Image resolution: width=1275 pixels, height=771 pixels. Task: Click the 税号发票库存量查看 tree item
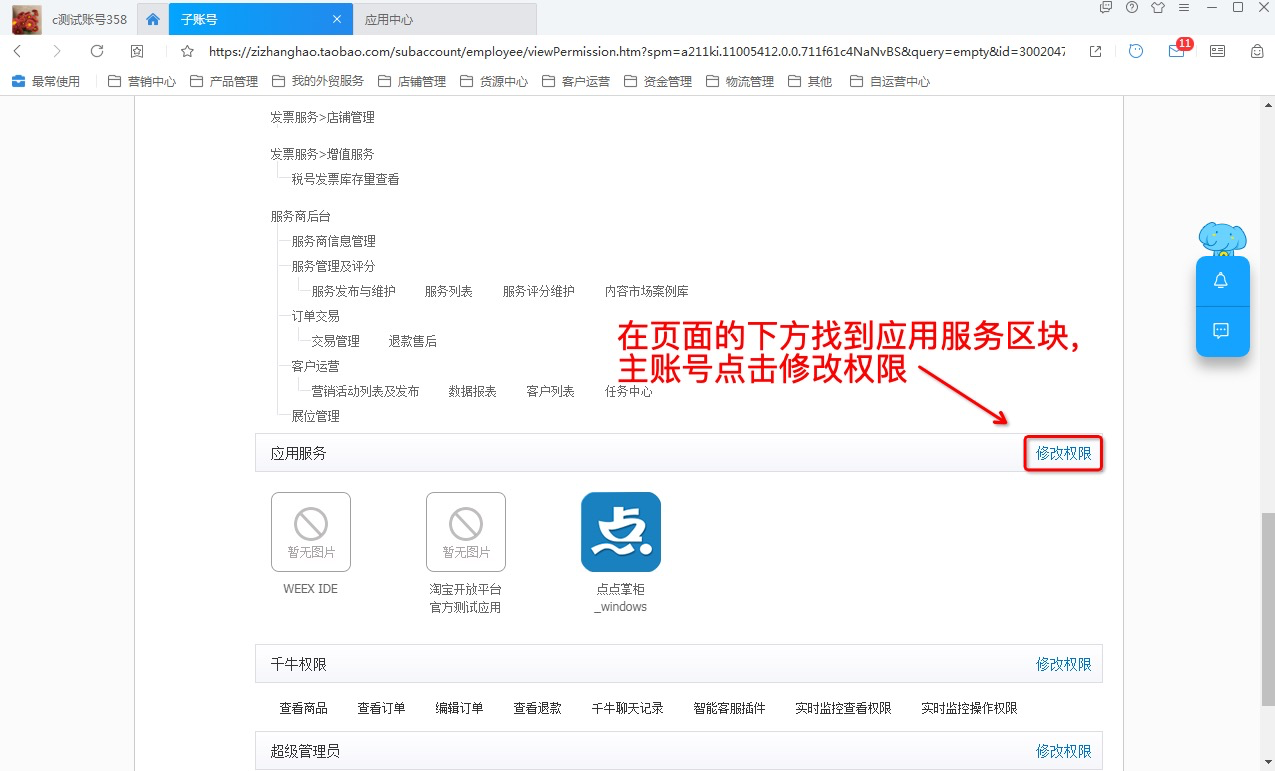tap(345, 179)
